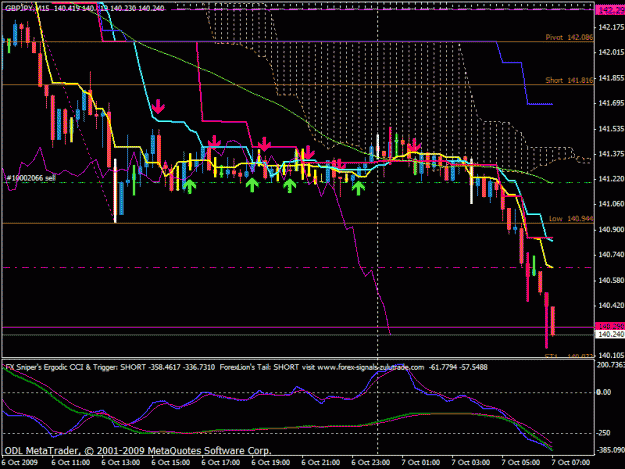Select tall white candle near 6 Oct 13:00
625x469 pixels.
tap(115, 191)
